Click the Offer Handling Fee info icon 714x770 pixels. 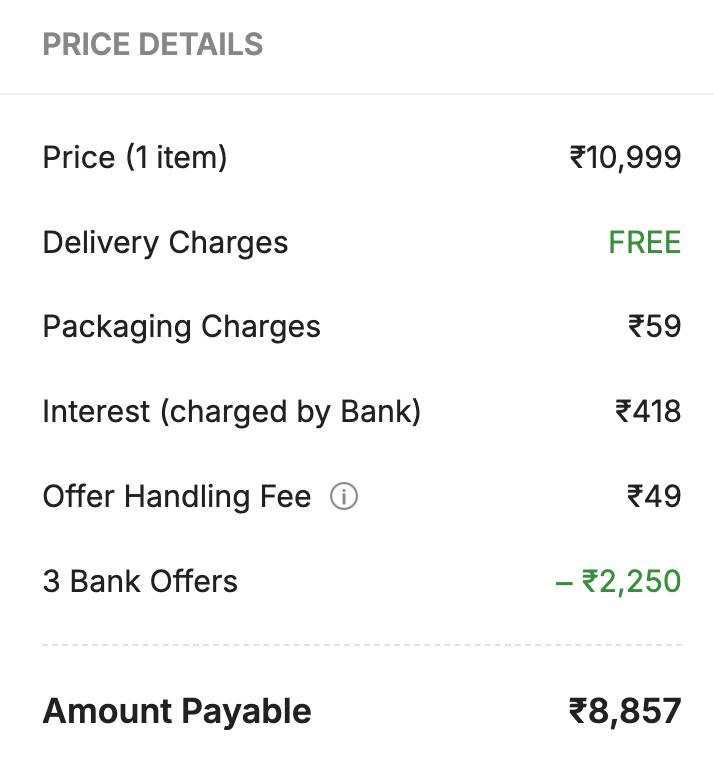(x=344, y=496)
